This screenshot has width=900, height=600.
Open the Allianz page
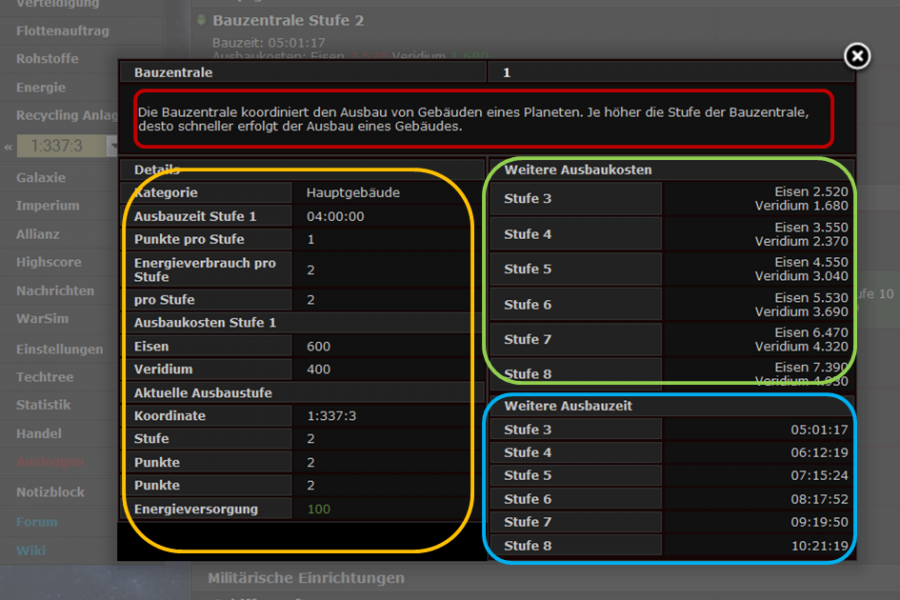coord(38,234)
